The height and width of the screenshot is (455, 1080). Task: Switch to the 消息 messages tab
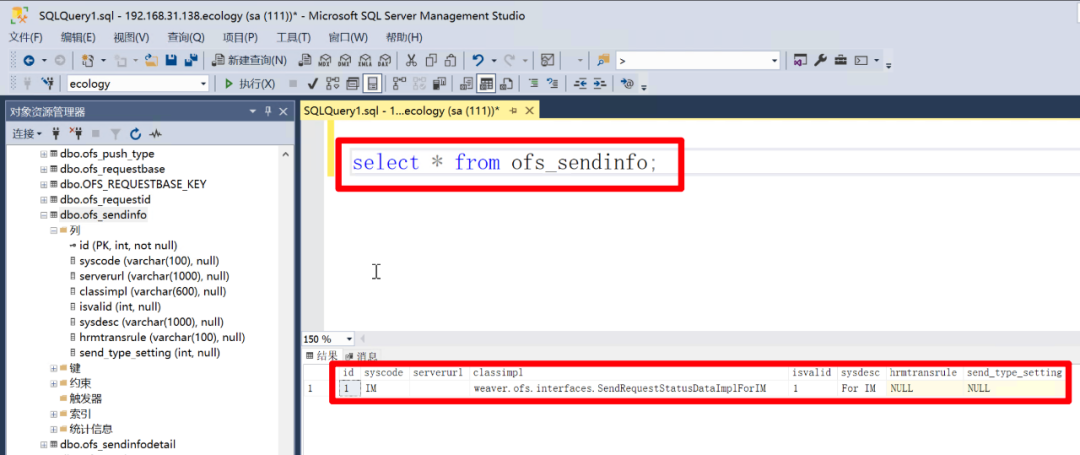click(362, 356)
